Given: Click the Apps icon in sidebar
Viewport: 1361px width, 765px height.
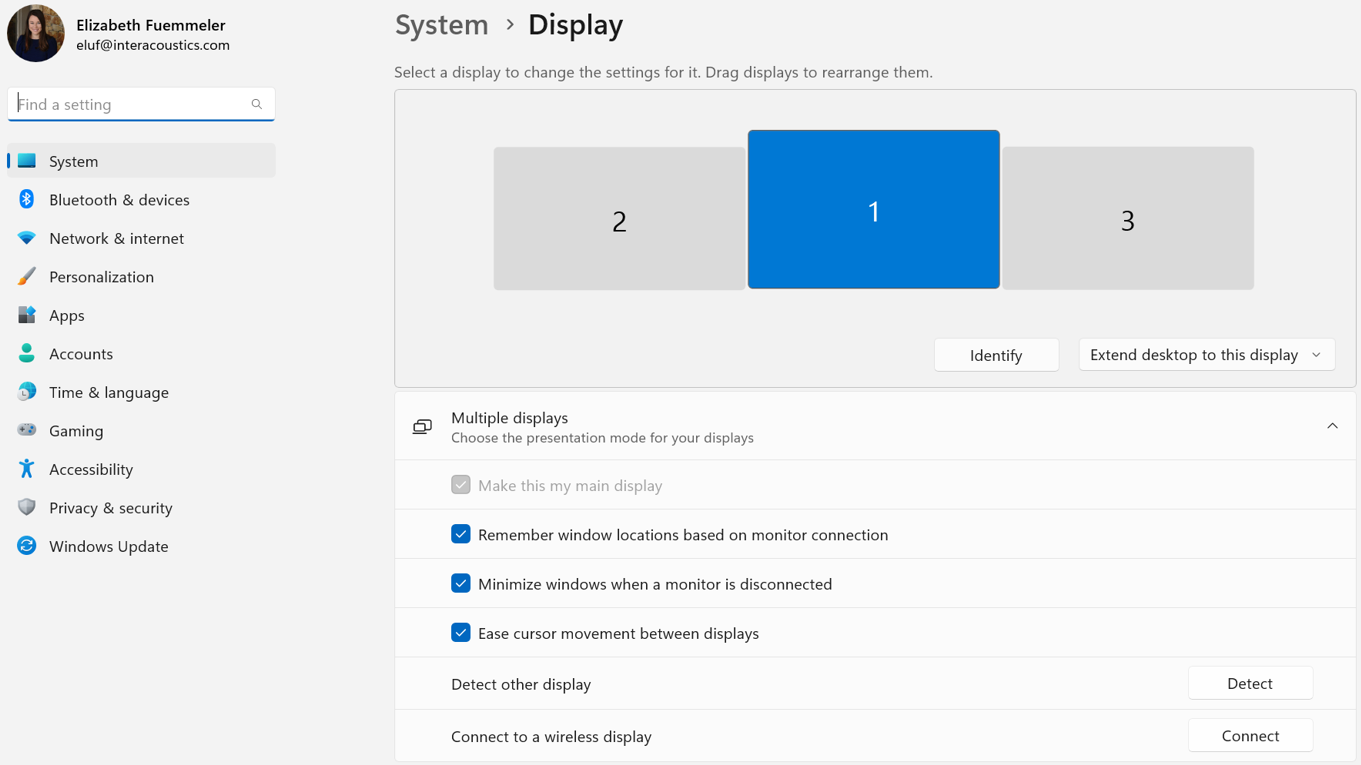Looking at the screenshot, I should tap(27, 315).
